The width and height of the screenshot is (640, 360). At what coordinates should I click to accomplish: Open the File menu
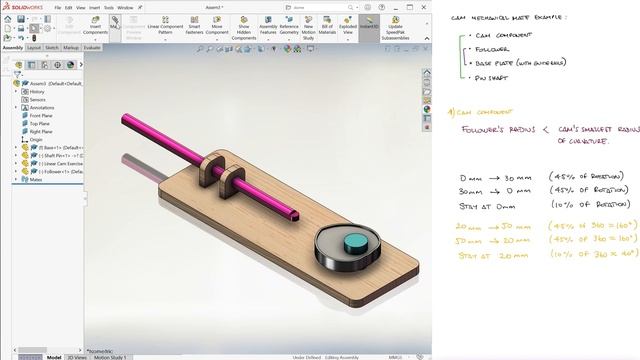click(58, 7)
